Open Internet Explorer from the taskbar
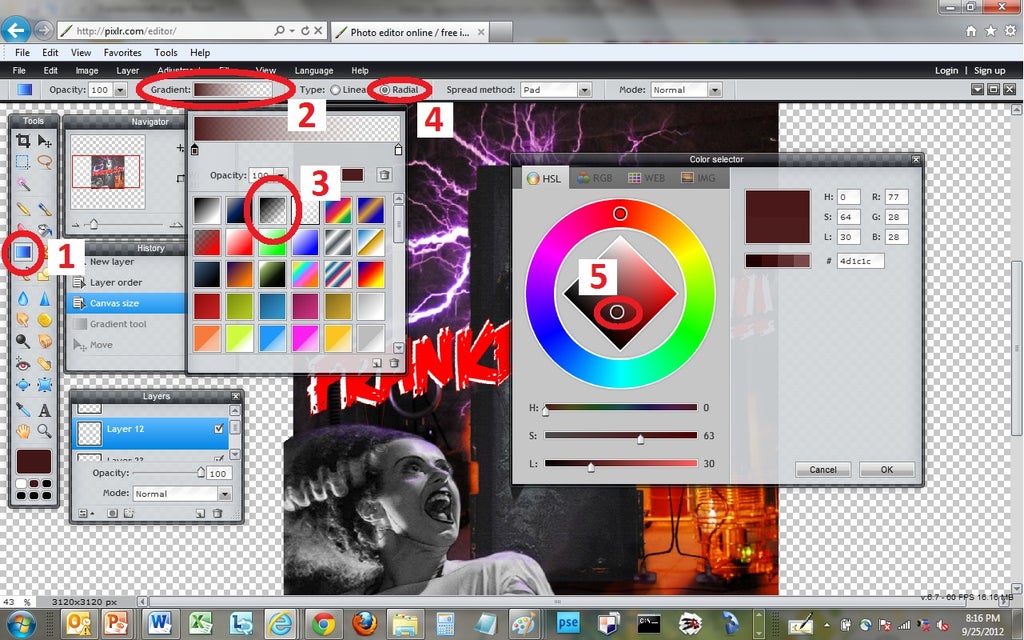 tap(280, 624)
